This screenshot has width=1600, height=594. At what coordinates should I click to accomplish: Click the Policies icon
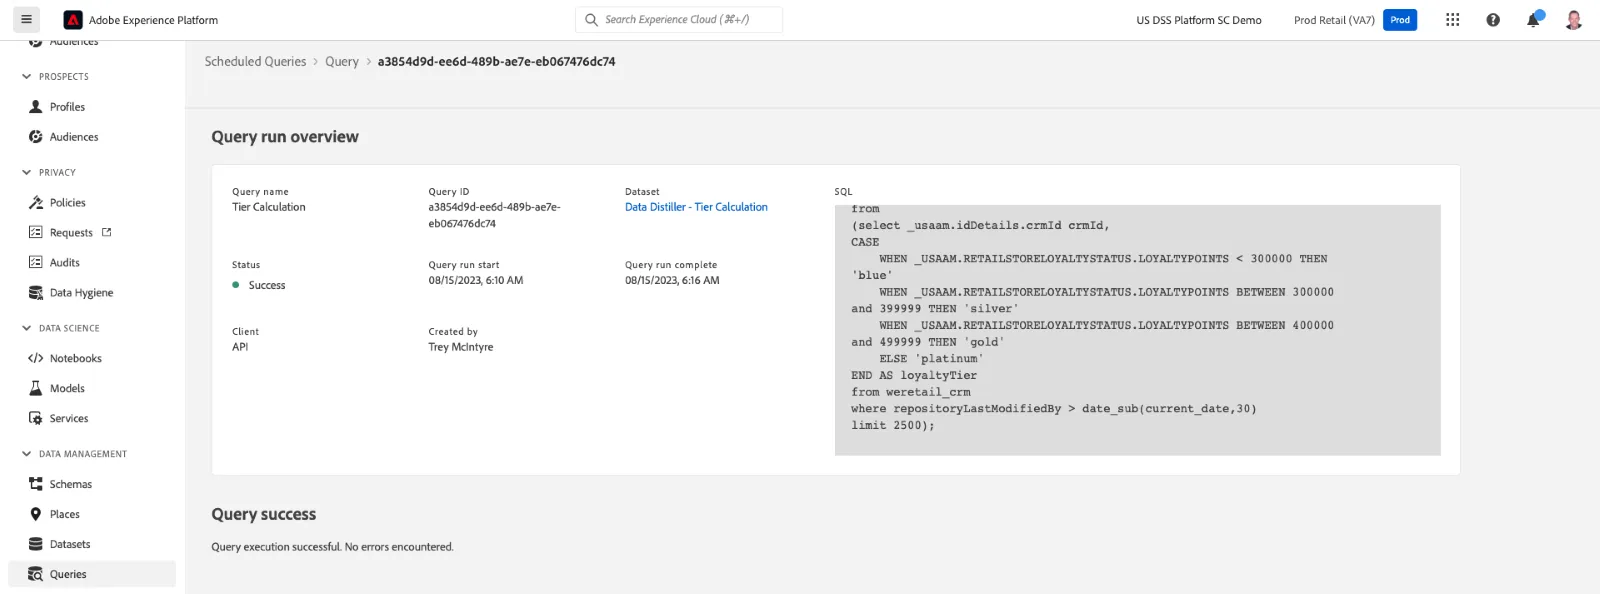point(36,203)
